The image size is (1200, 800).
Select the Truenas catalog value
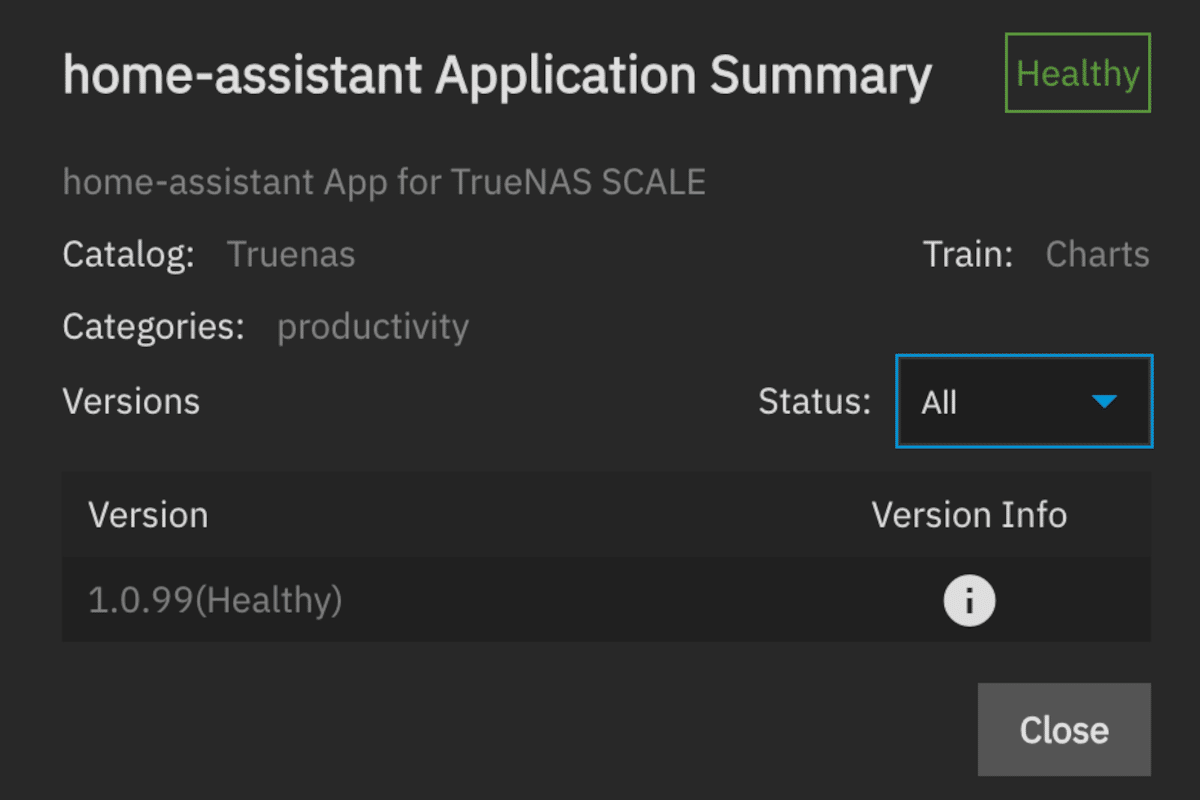click(291, 254)
